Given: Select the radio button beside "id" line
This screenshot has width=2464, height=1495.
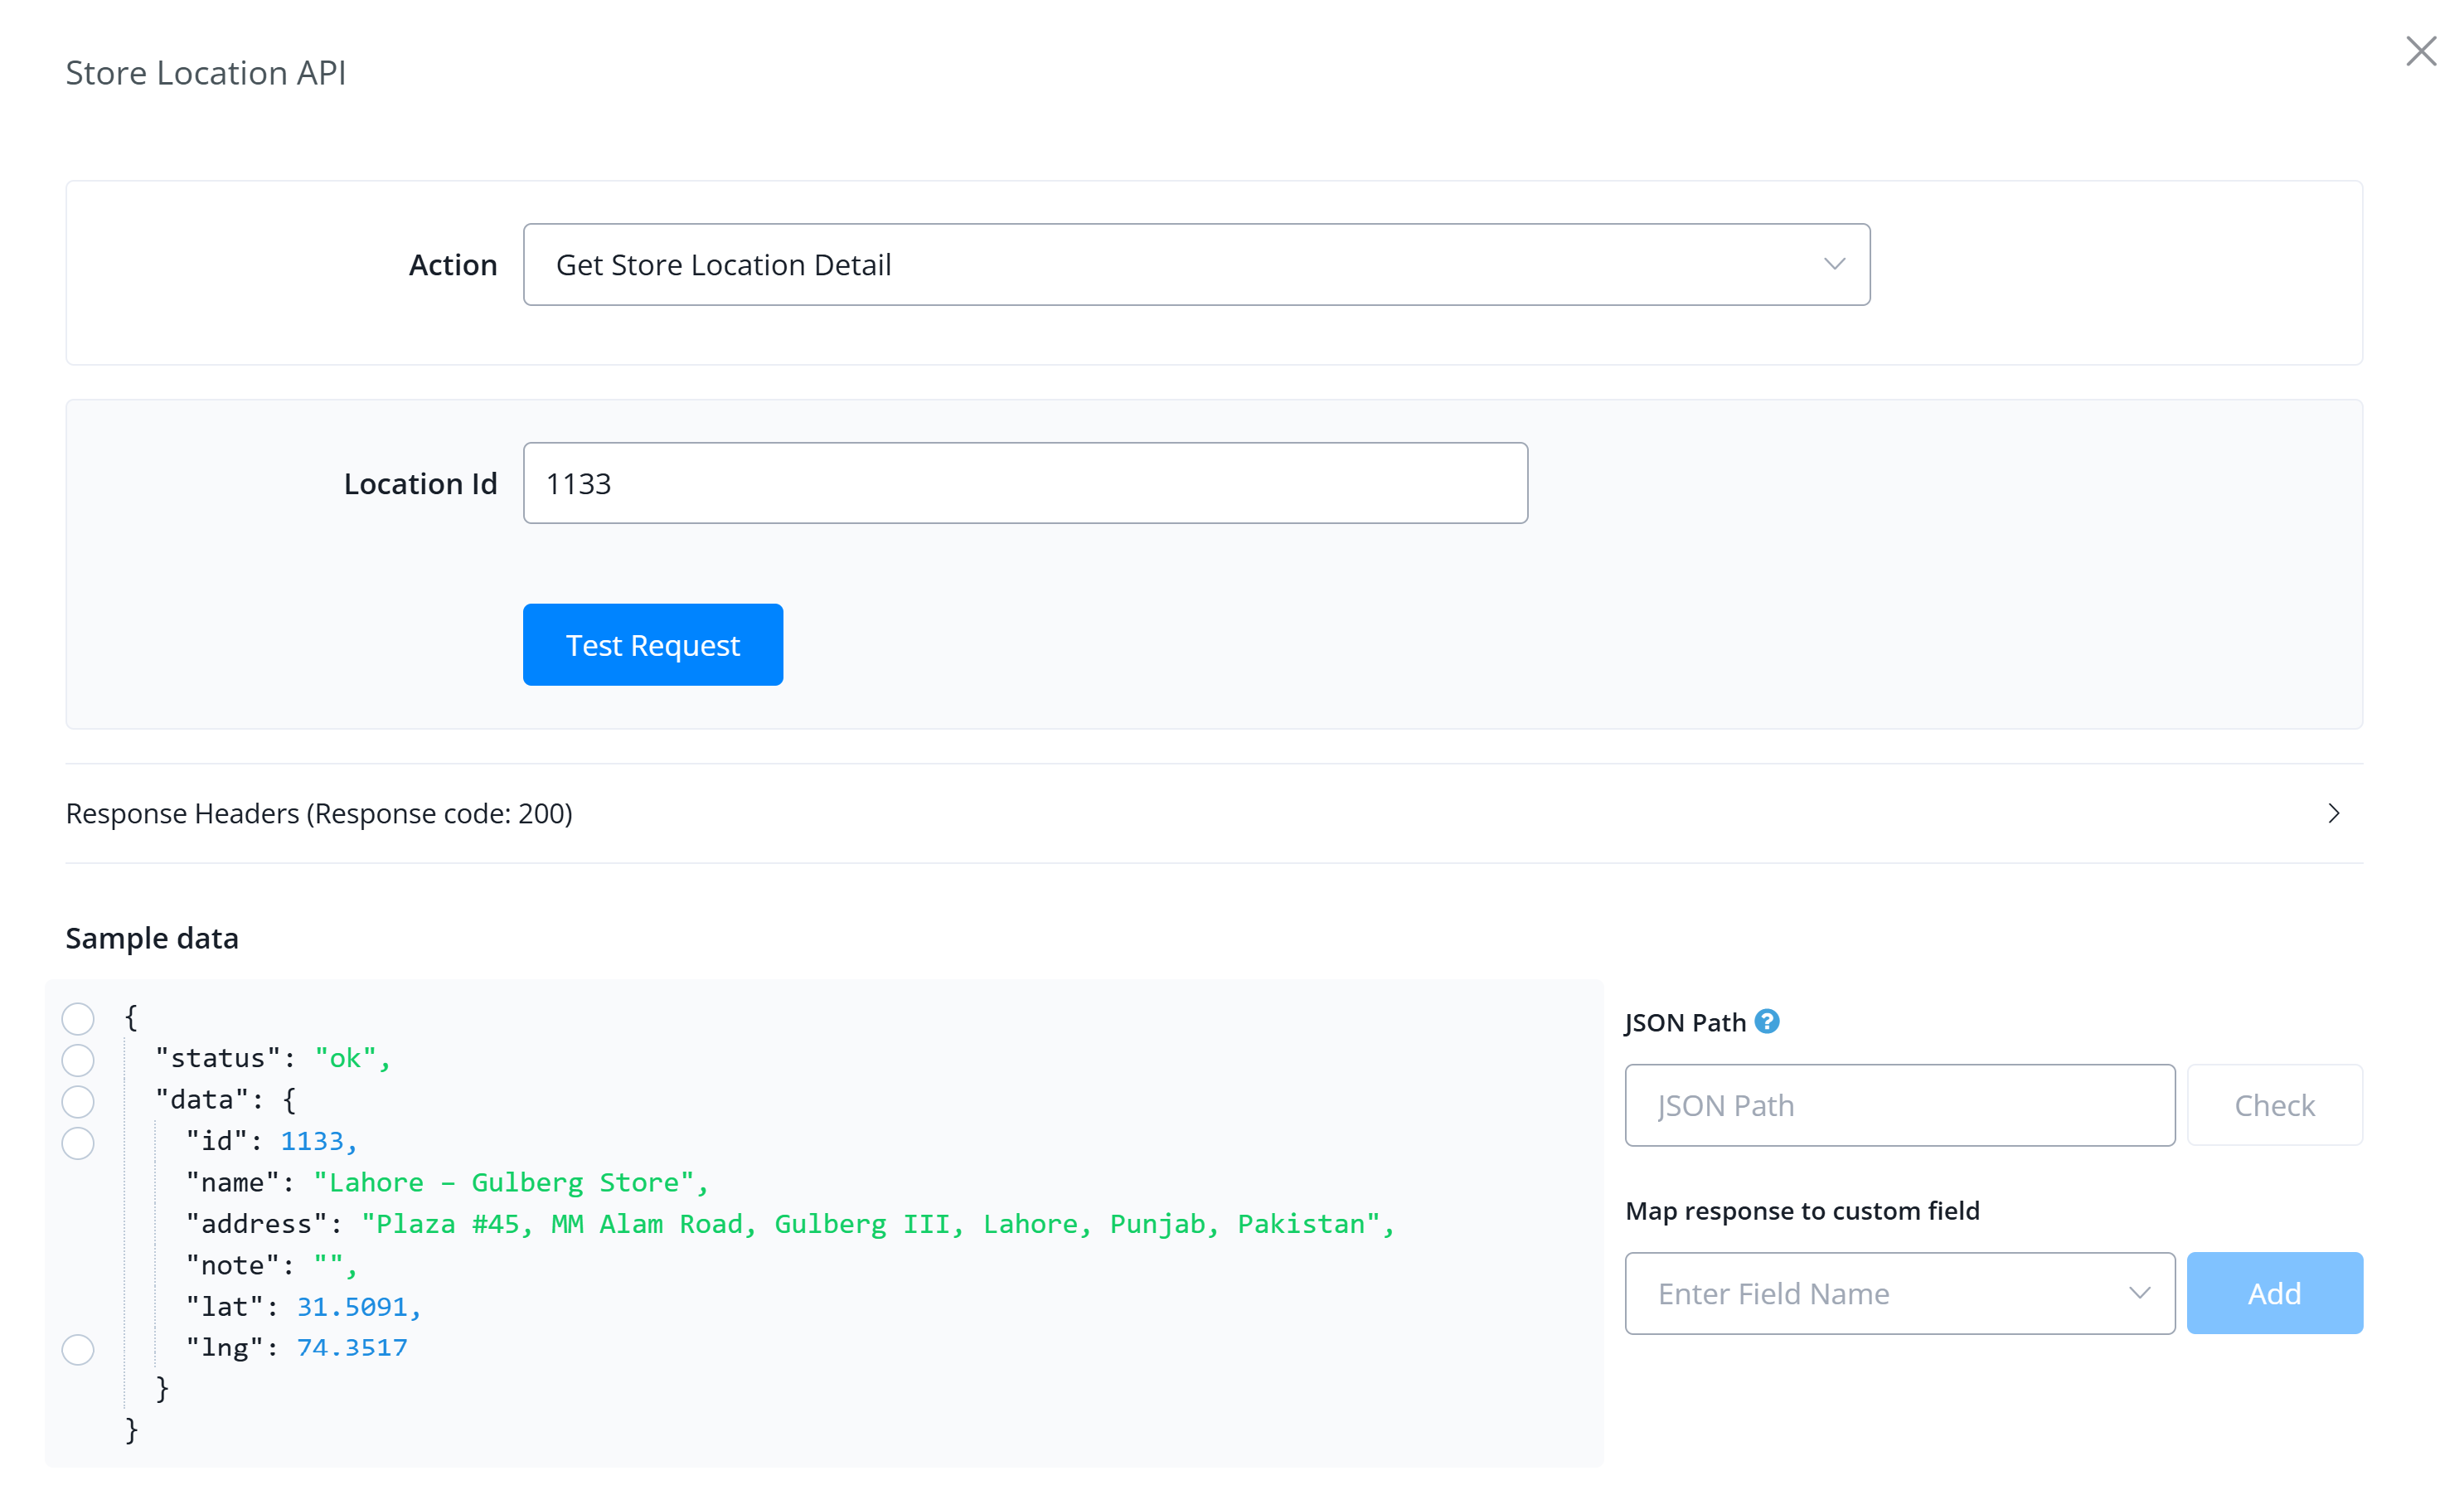Looking at the screenshot, I should (x=78, y=1142).
